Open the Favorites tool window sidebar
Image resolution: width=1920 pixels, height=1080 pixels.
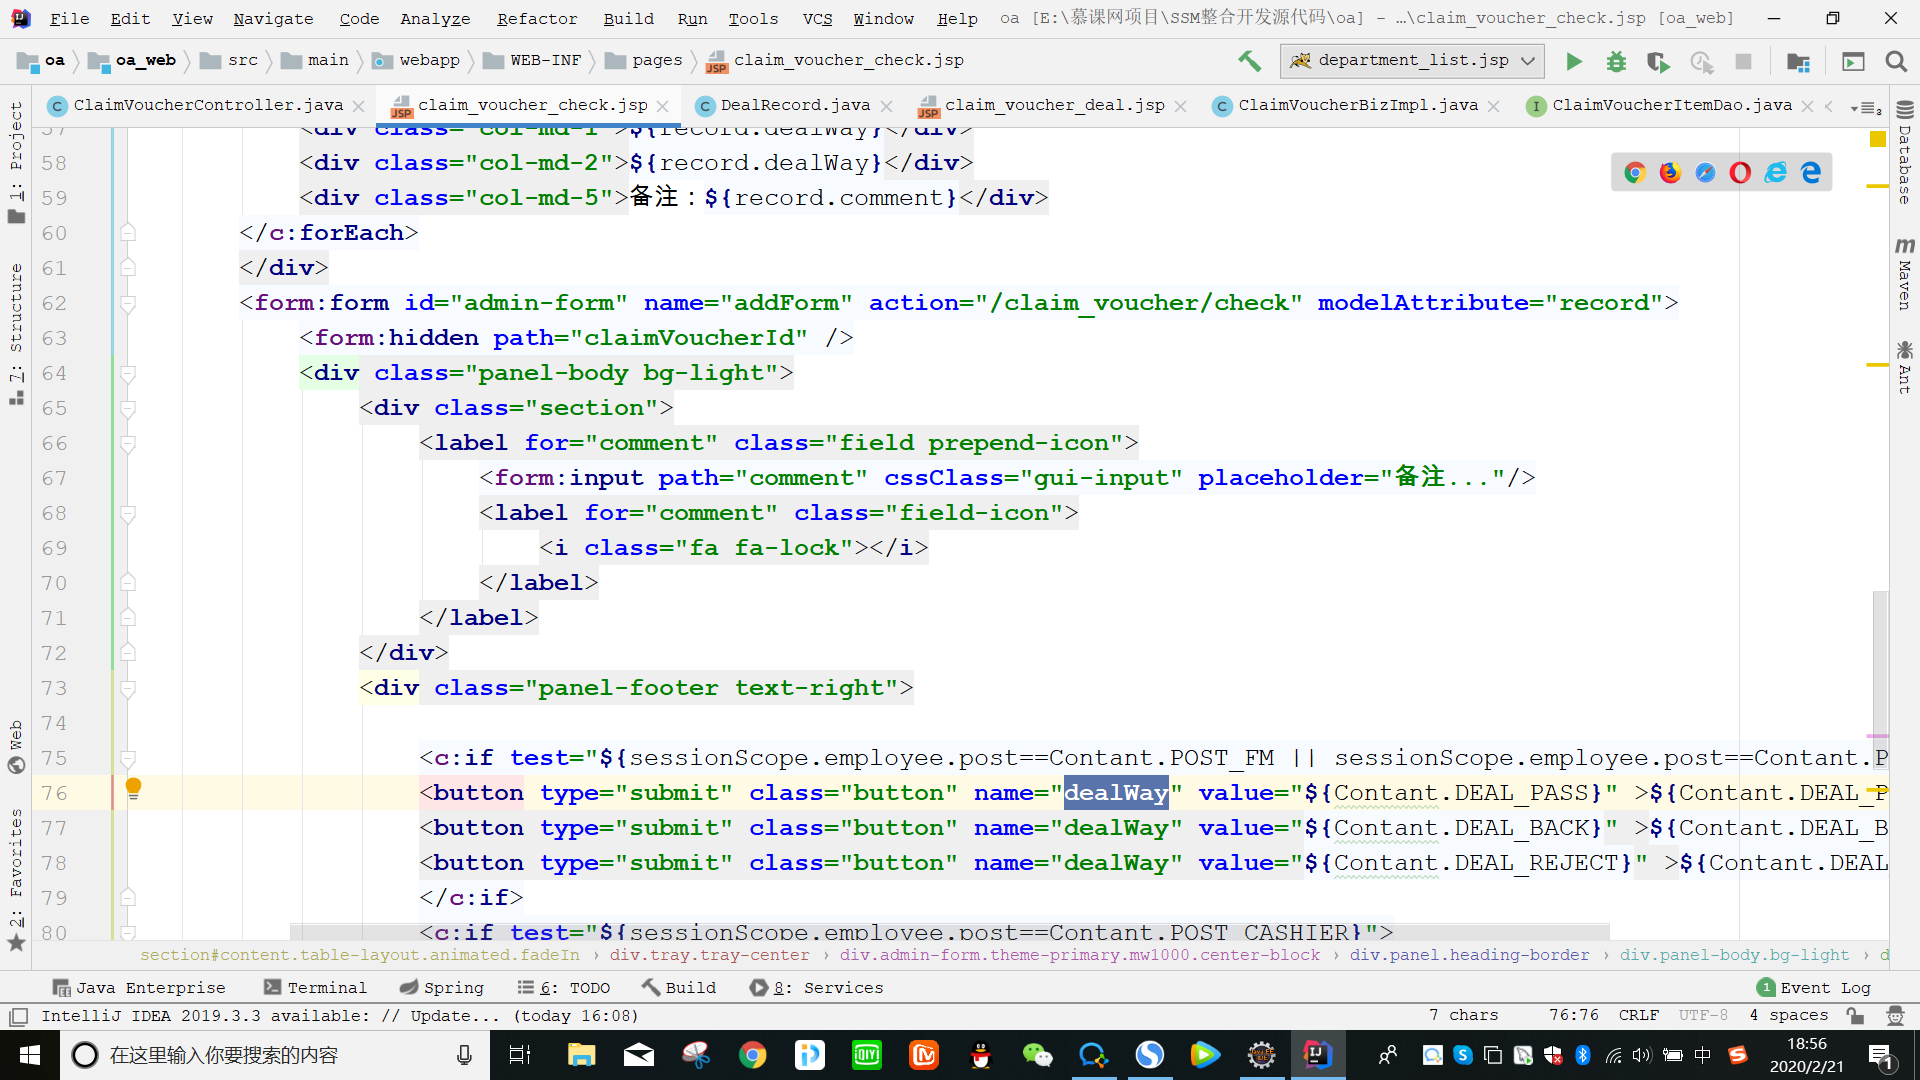point(16,880)
